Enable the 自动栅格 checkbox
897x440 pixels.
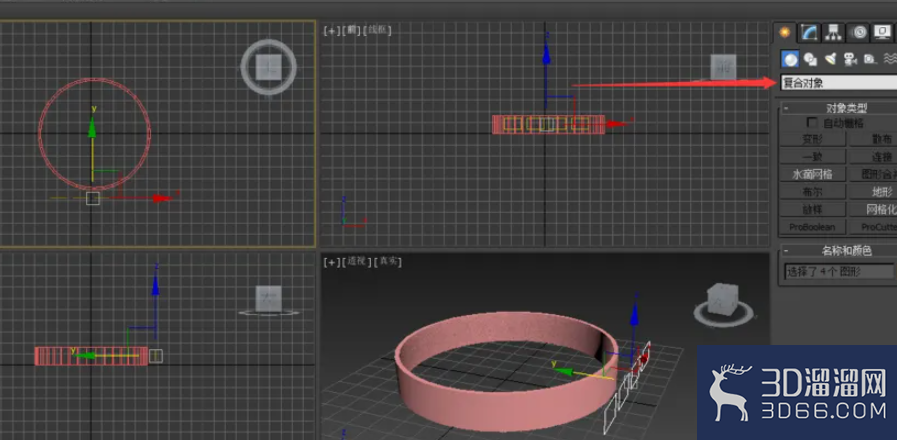[x=811, y=122]
